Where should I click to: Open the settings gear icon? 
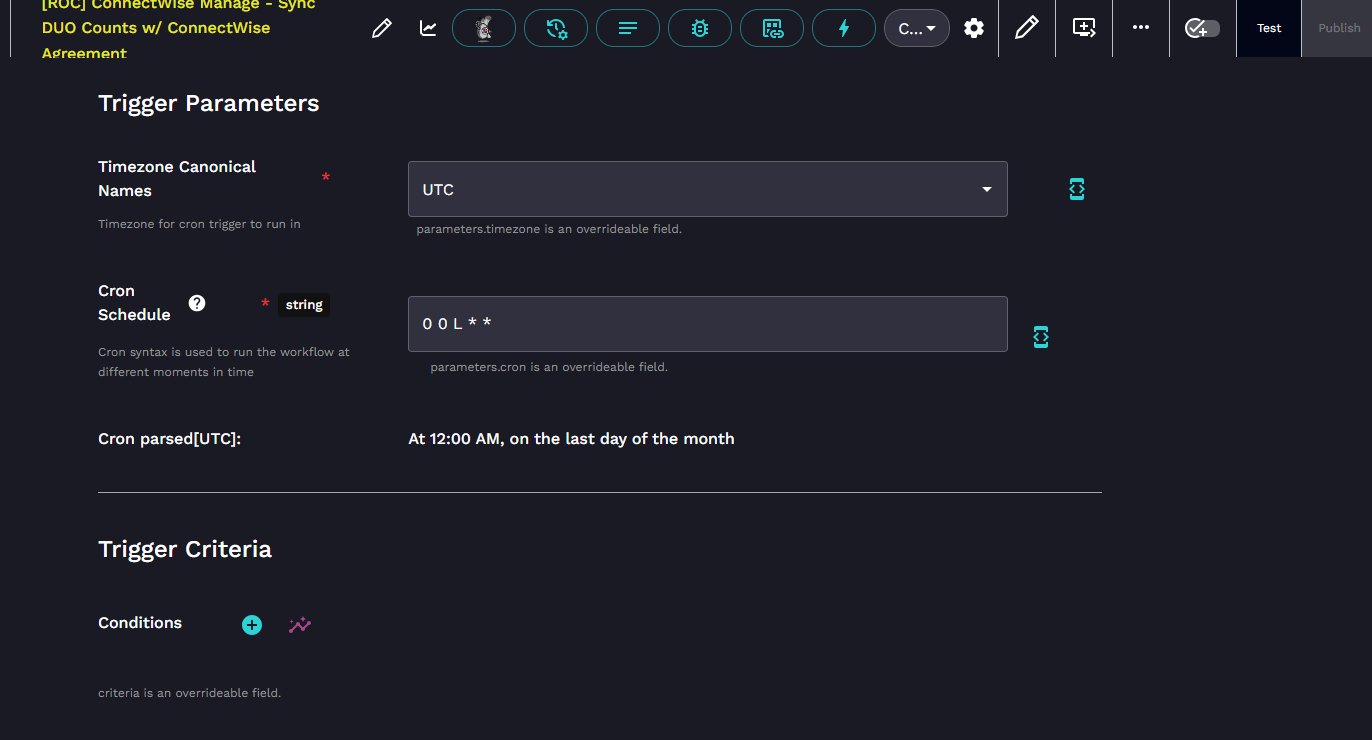click(974, 29)
